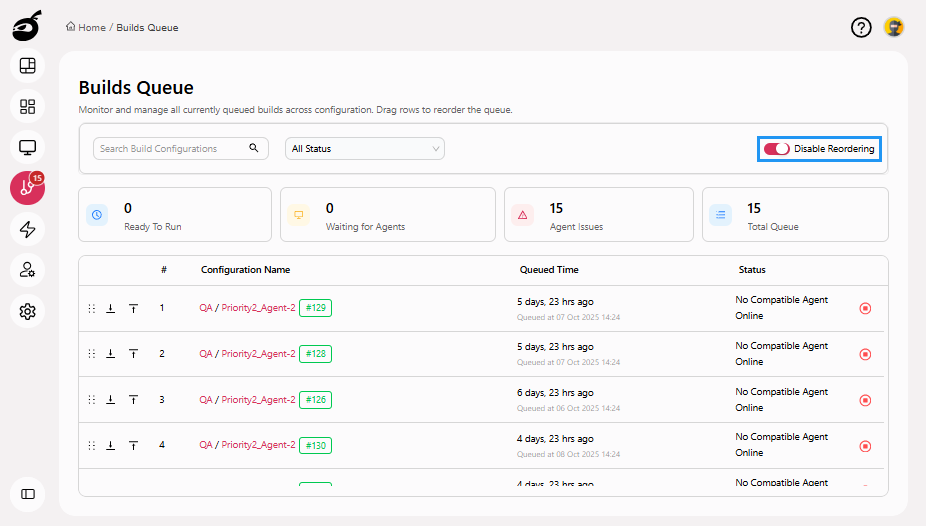
Task: Move build #129 to bottom
Action: [110, 308]
